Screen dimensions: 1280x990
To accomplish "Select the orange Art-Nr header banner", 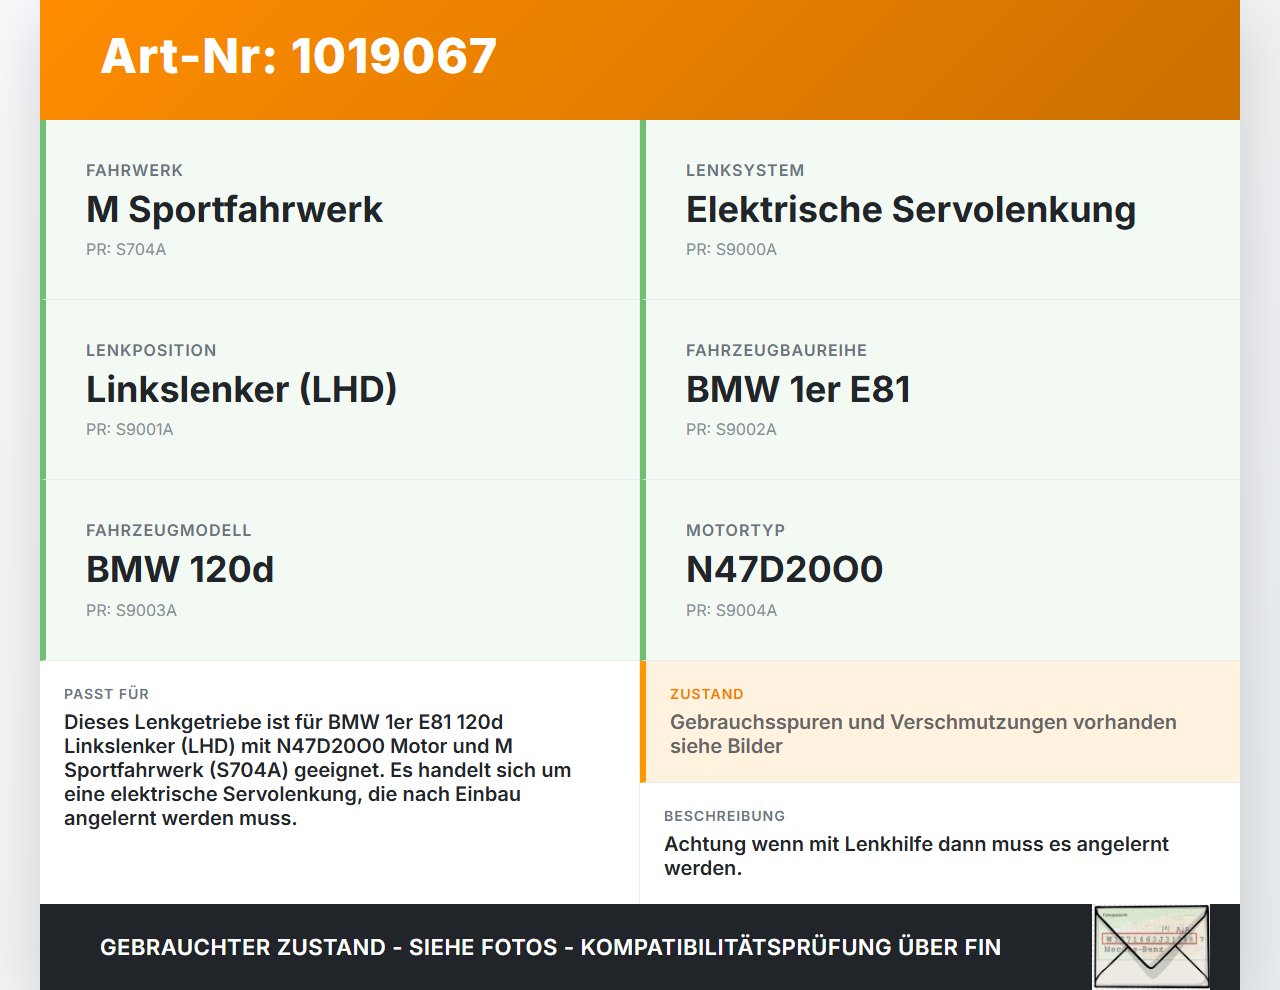I will point(640,58).
